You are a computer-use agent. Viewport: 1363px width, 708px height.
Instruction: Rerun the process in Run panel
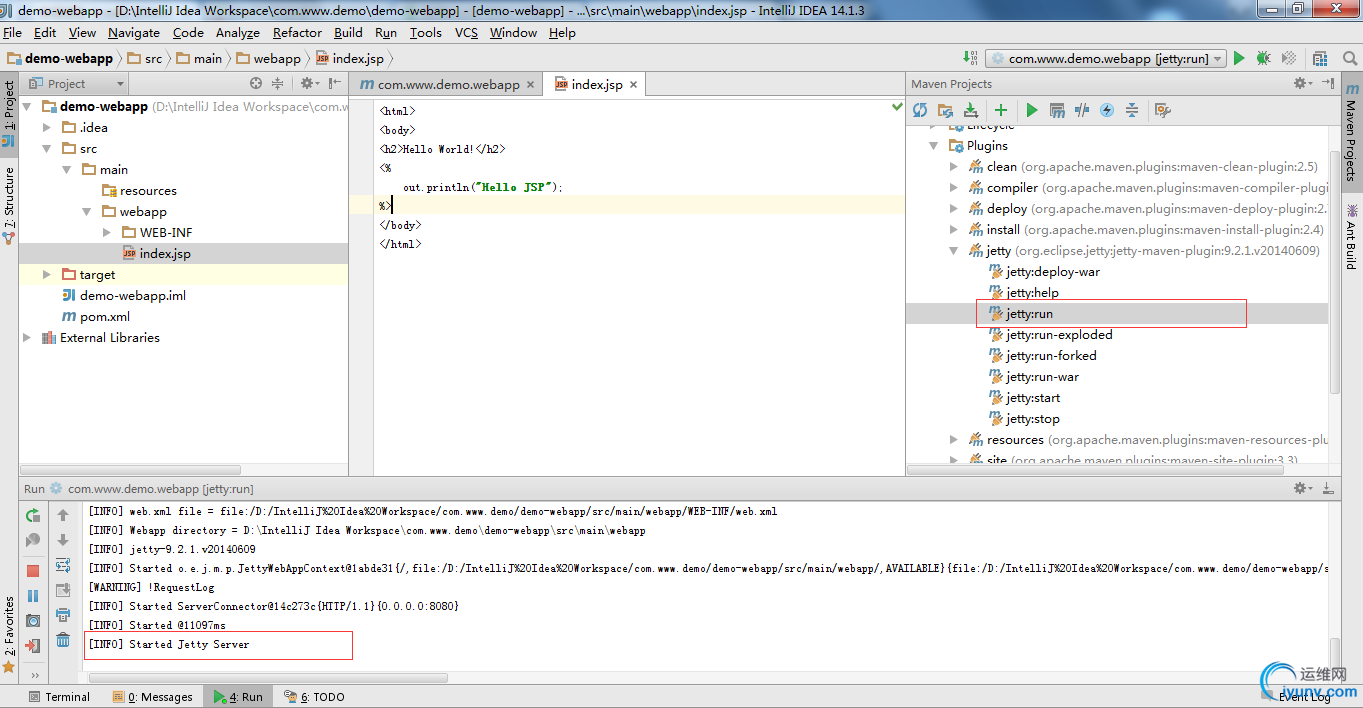pos(33,516)
